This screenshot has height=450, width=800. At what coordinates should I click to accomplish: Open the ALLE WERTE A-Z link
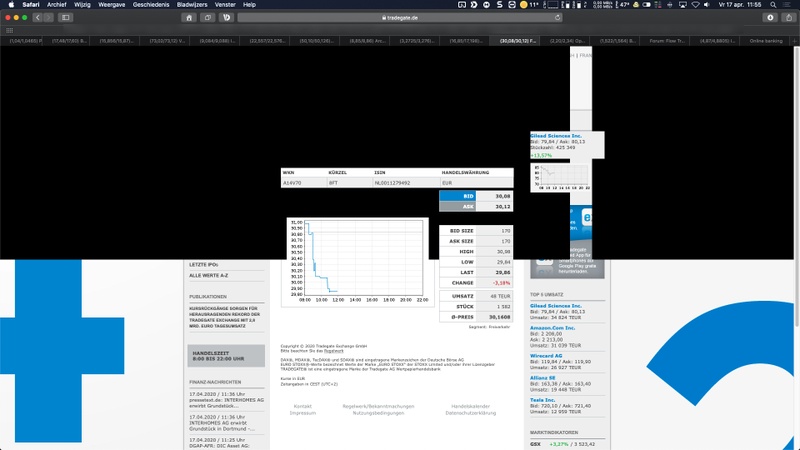[209, 276]
